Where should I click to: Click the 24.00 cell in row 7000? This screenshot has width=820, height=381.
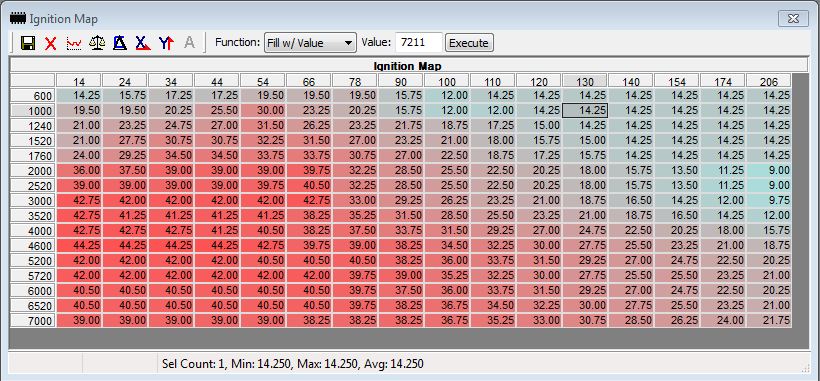pyautogui.click(x=723, y=321)
